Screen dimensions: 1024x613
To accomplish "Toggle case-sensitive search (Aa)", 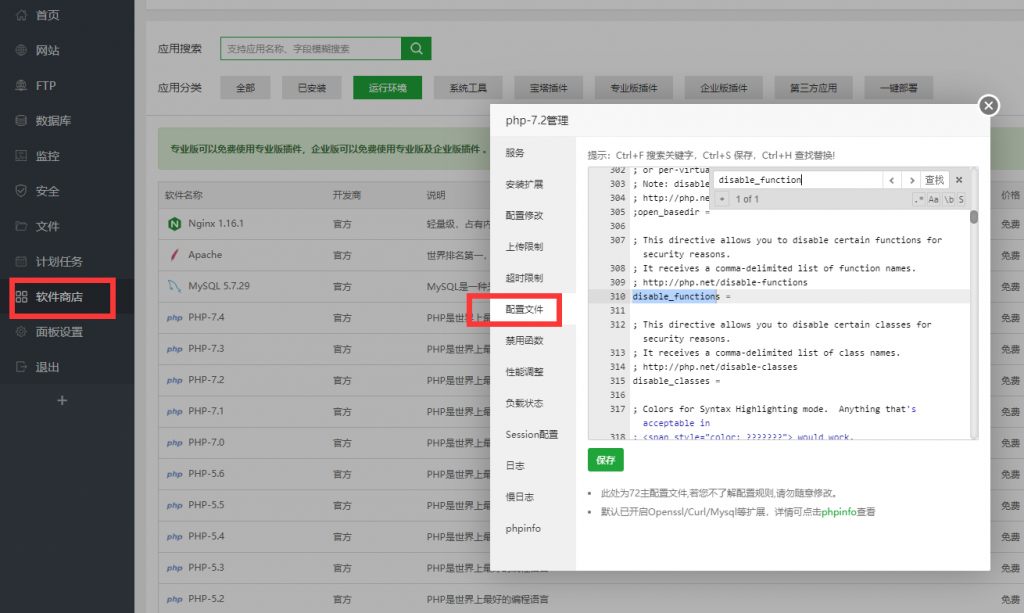I will point(934,200).
